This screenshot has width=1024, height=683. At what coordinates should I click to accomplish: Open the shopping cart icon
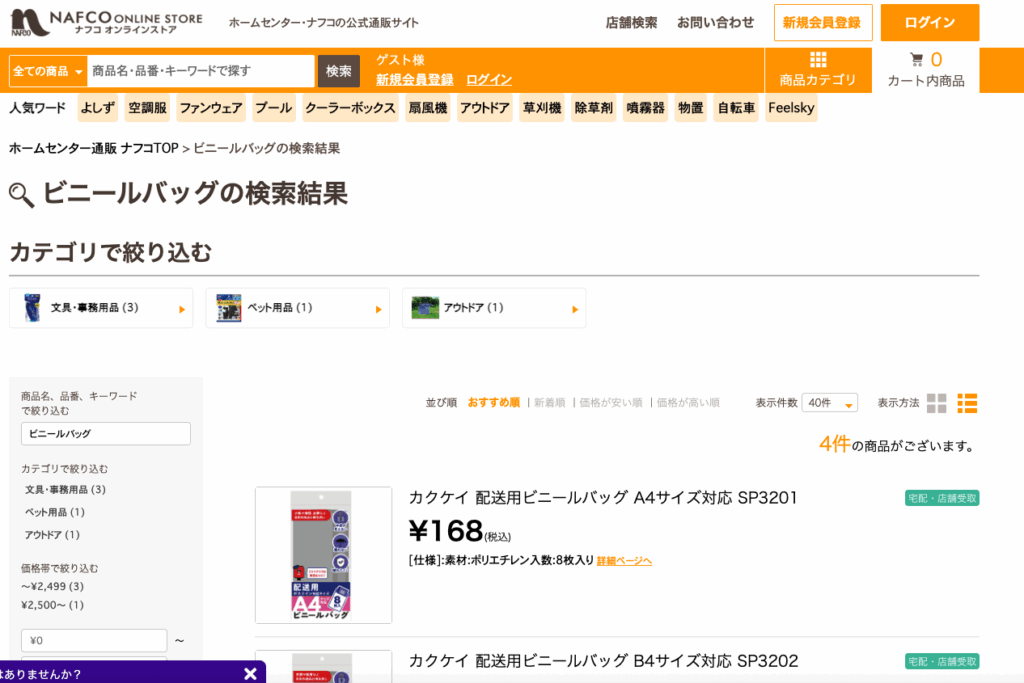916,60
